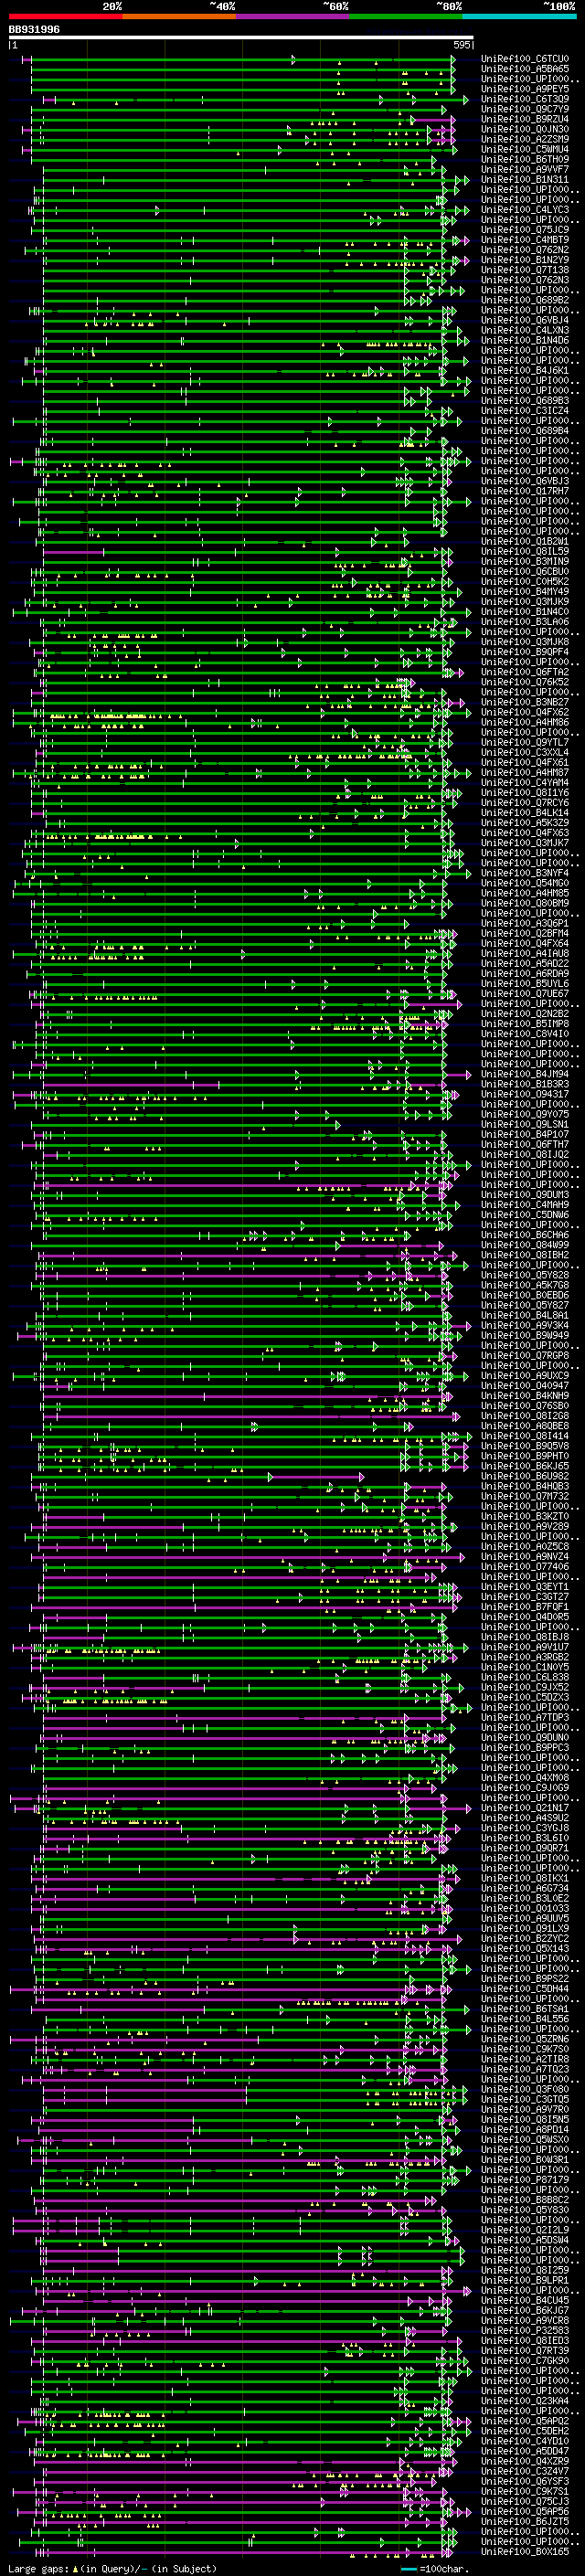Select the UniRef100_Q3MJK9 row label

[525, 602]
